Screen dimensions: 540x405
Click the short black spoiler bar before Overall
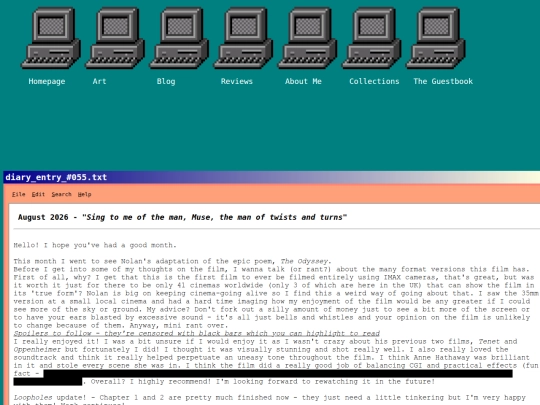pos(48,382)
